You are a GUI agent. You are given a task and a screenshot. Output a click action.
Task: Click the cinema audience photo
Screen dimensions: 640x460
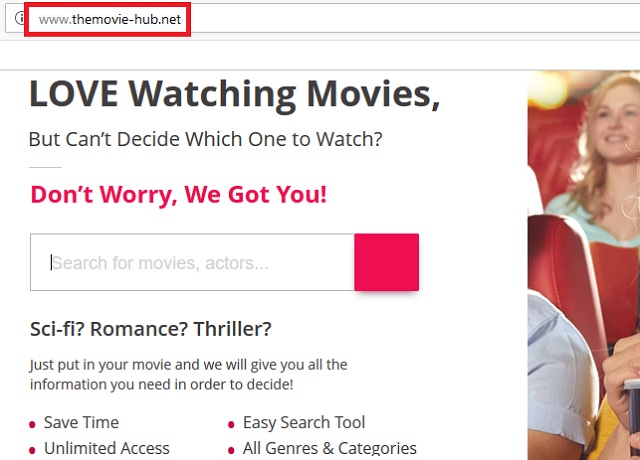click(x=584, y=265)
